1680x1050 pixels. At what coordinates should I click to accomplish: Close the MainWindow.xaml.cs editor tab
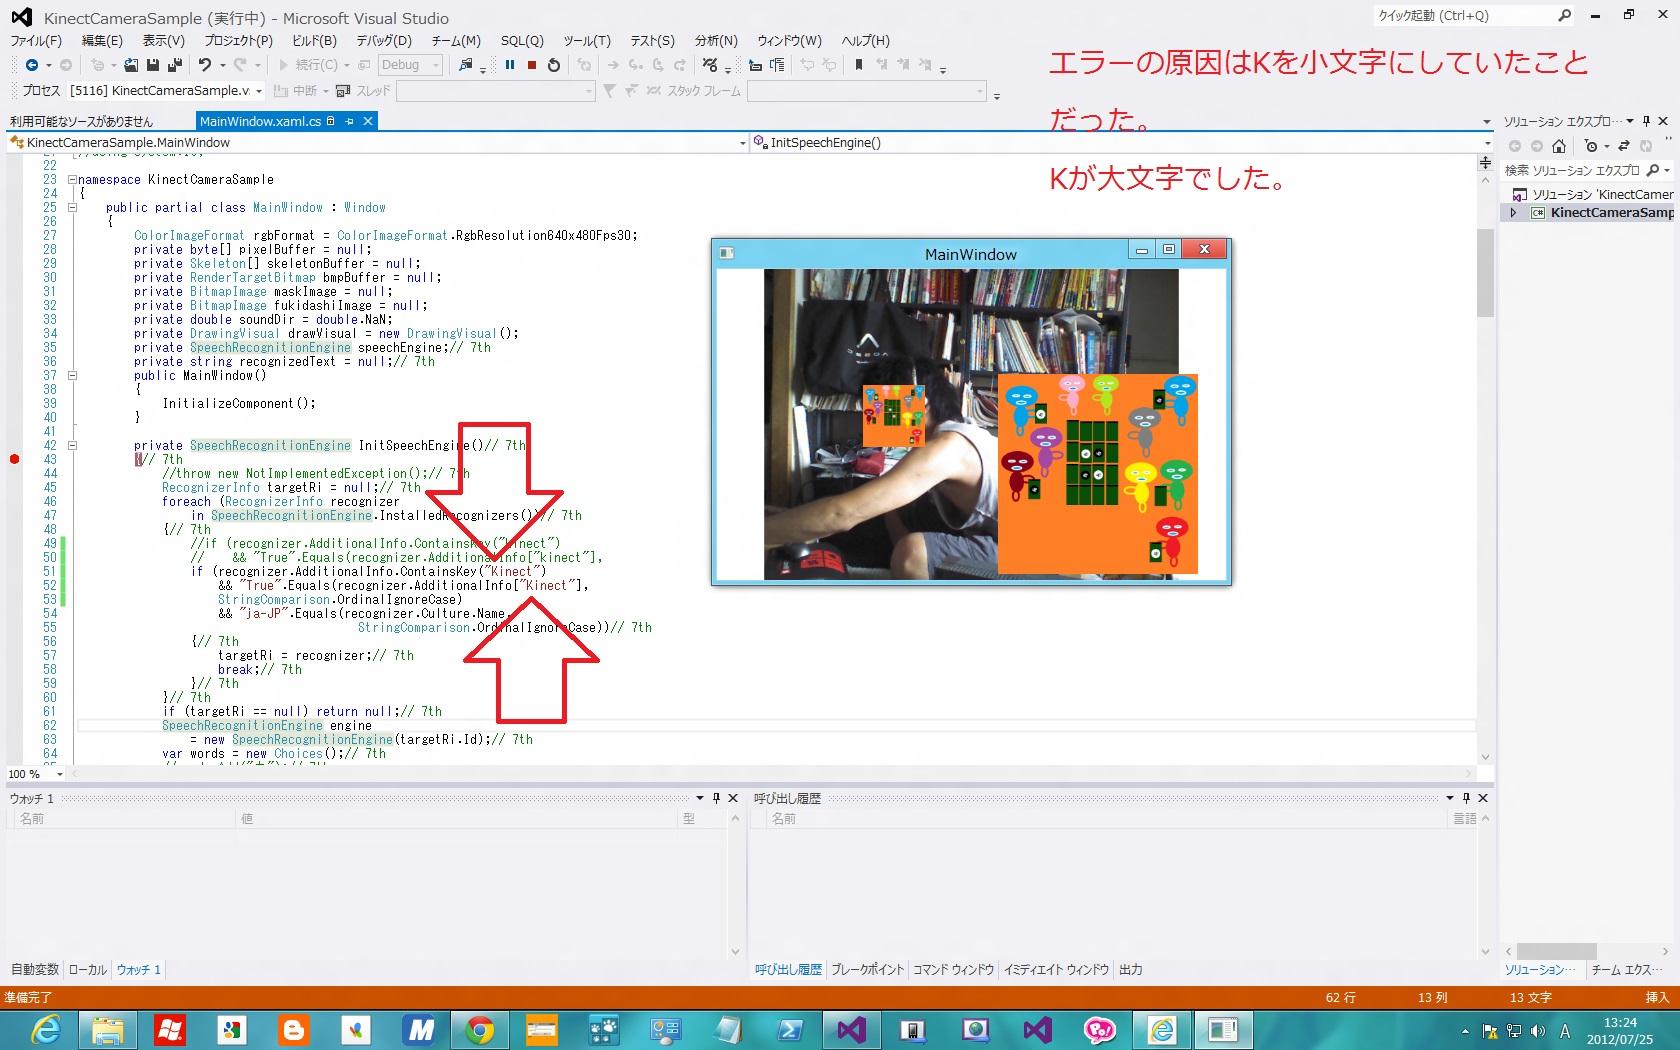tap(368, 121)
